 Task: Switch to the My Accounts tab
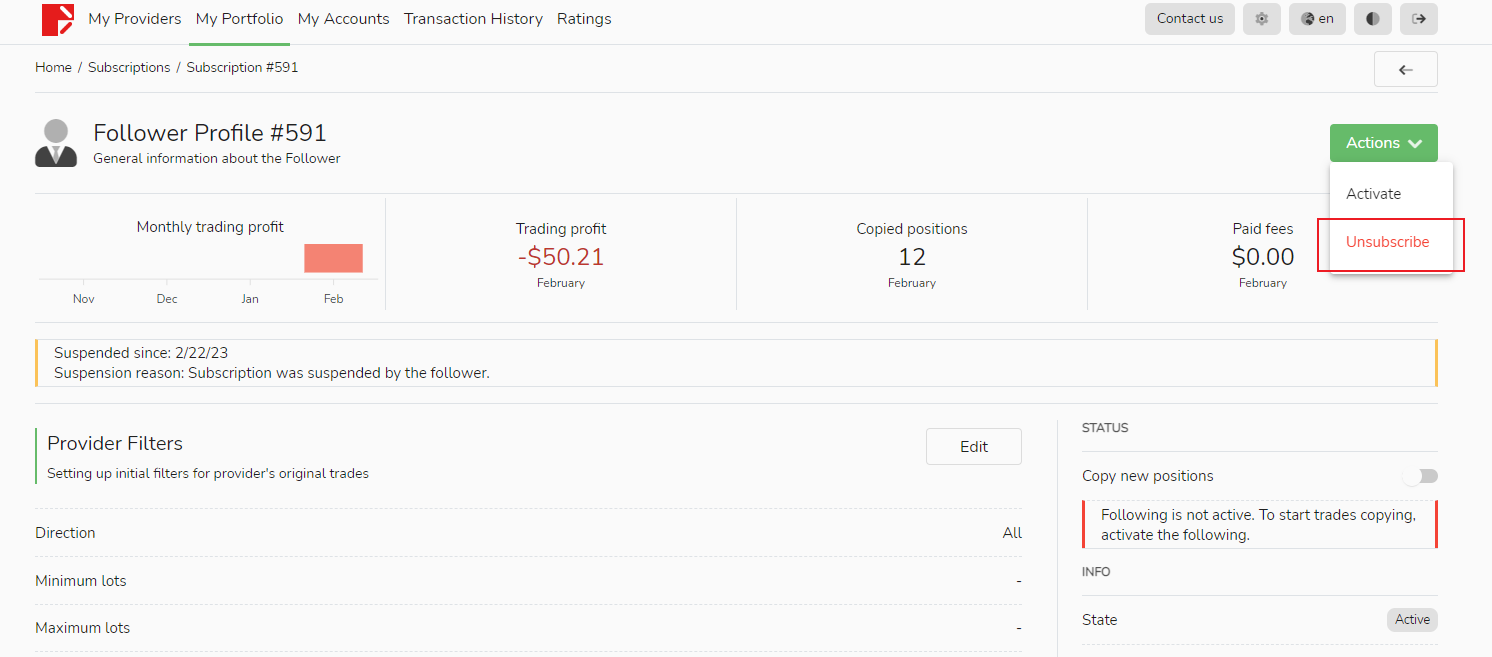(x=343, y=19)
